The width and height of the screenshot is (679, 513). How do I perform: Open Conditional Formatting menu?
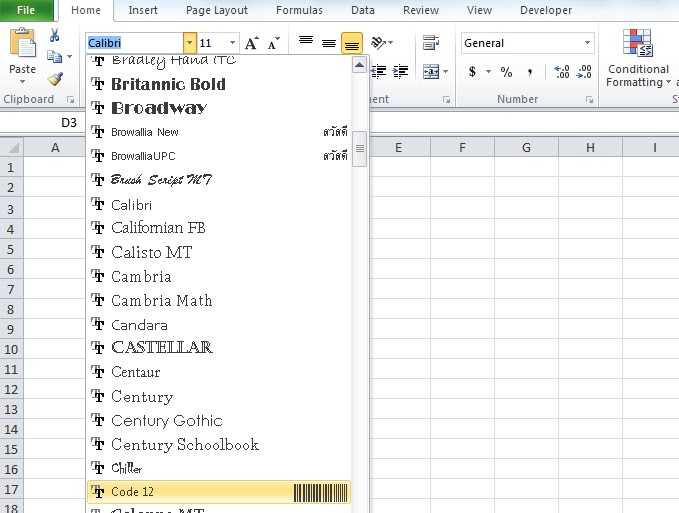point(638,58)
